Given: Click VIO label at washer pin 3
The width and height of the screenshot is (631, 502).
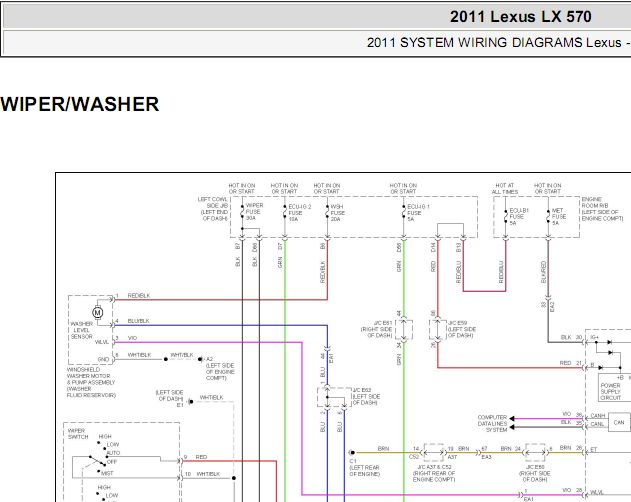Looking at the screenshot, I should coord(132,338).
